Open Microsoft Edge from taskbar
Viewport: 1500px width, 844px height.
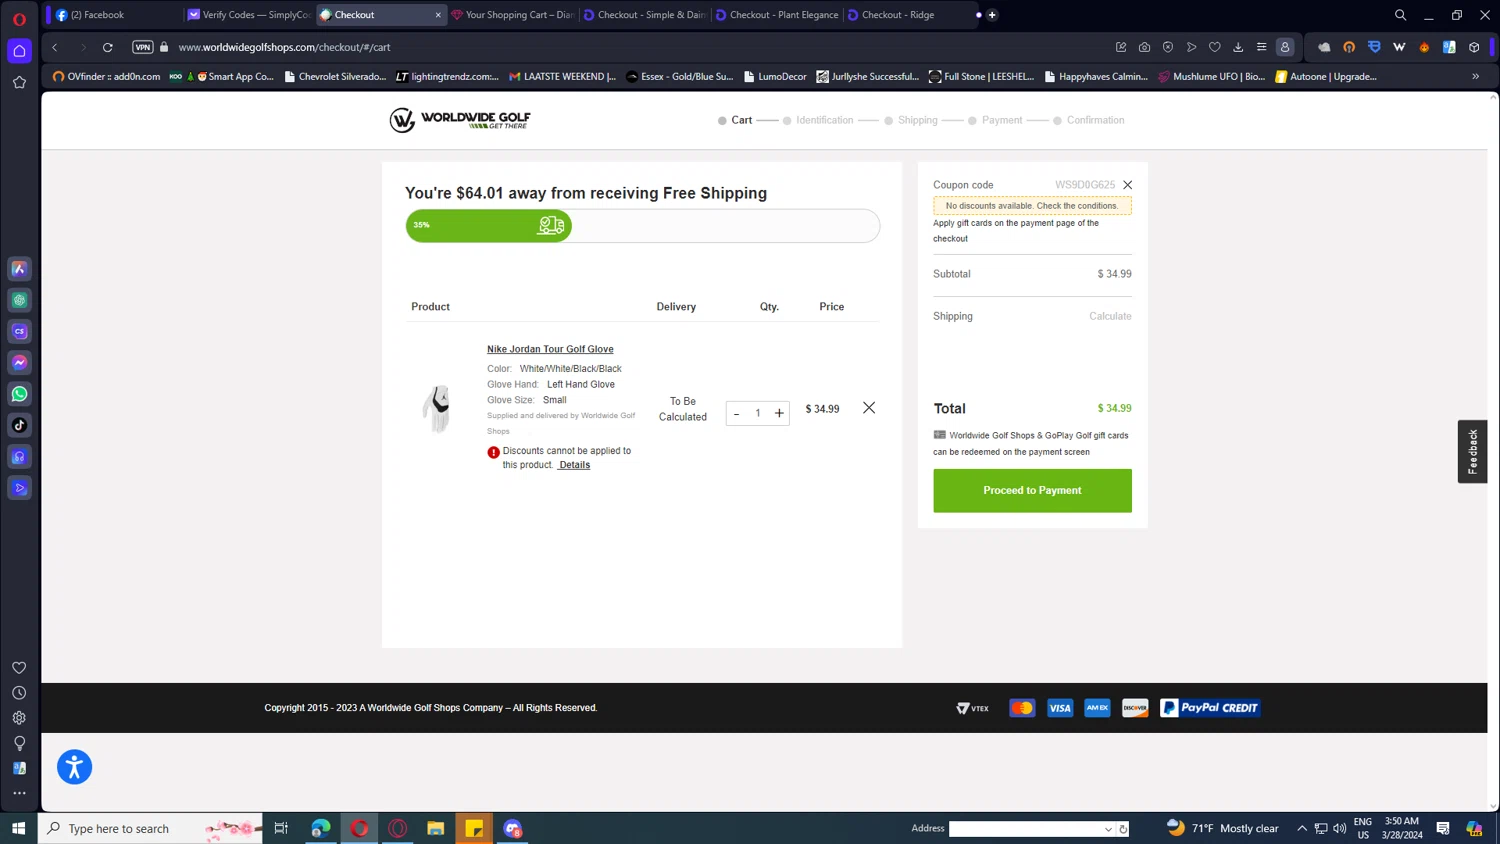pyautogui.click(x=321, y=828)
